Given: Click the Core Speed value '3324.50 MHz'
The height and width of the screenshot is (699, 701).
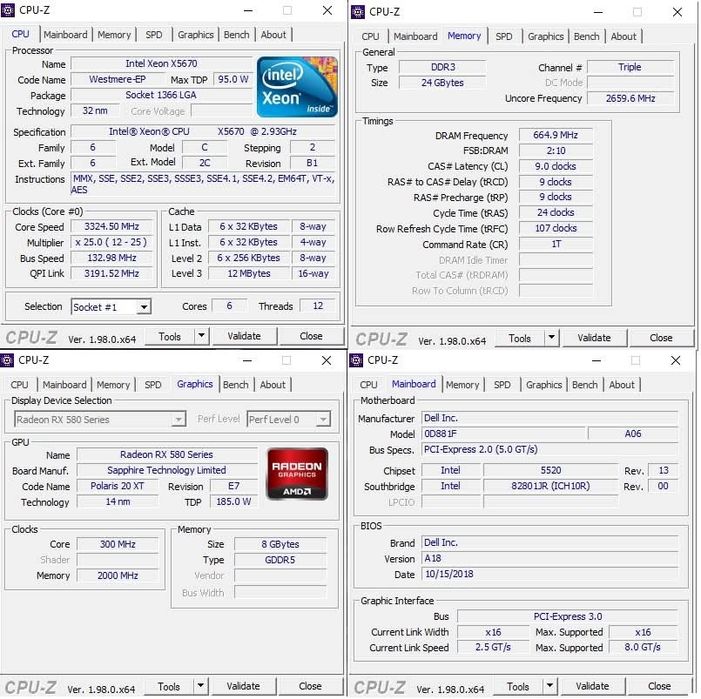Looking at the screenshot, I should tap(112, 227).
